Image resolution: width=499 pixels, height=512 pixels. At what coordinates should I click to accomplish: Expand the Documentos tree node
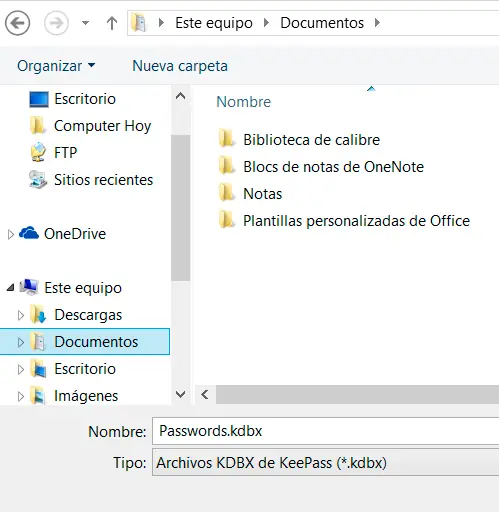point(21,342)
